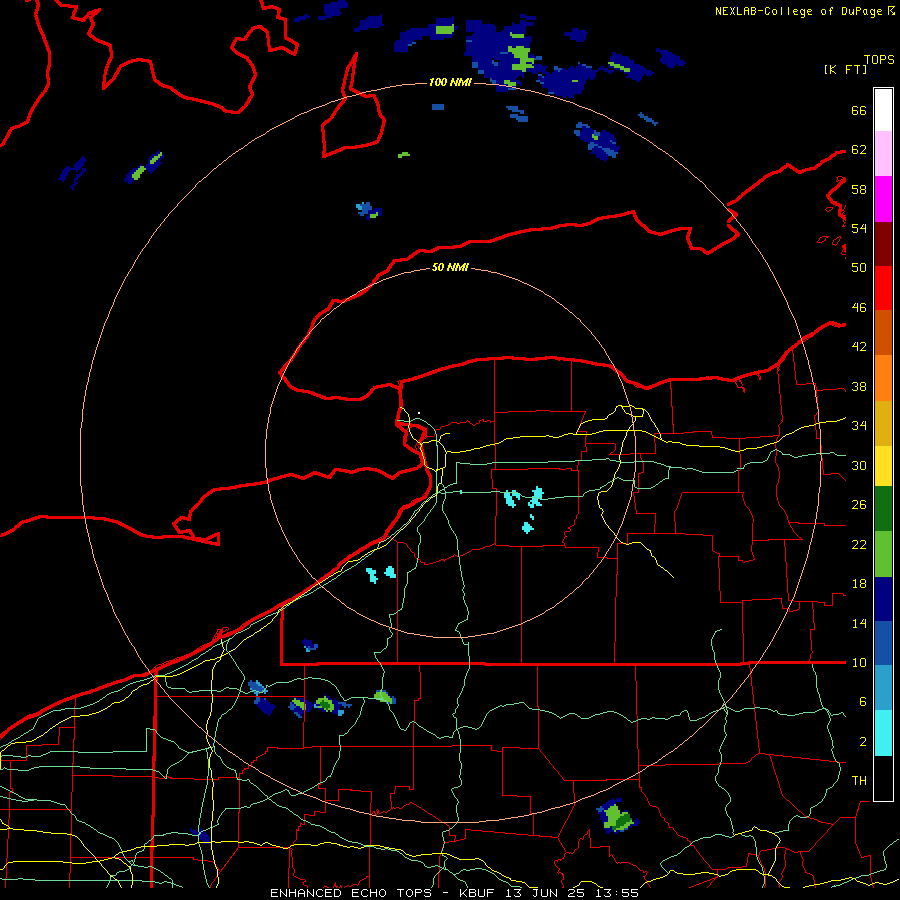Pick the legend value 38

tap(859, 387)
